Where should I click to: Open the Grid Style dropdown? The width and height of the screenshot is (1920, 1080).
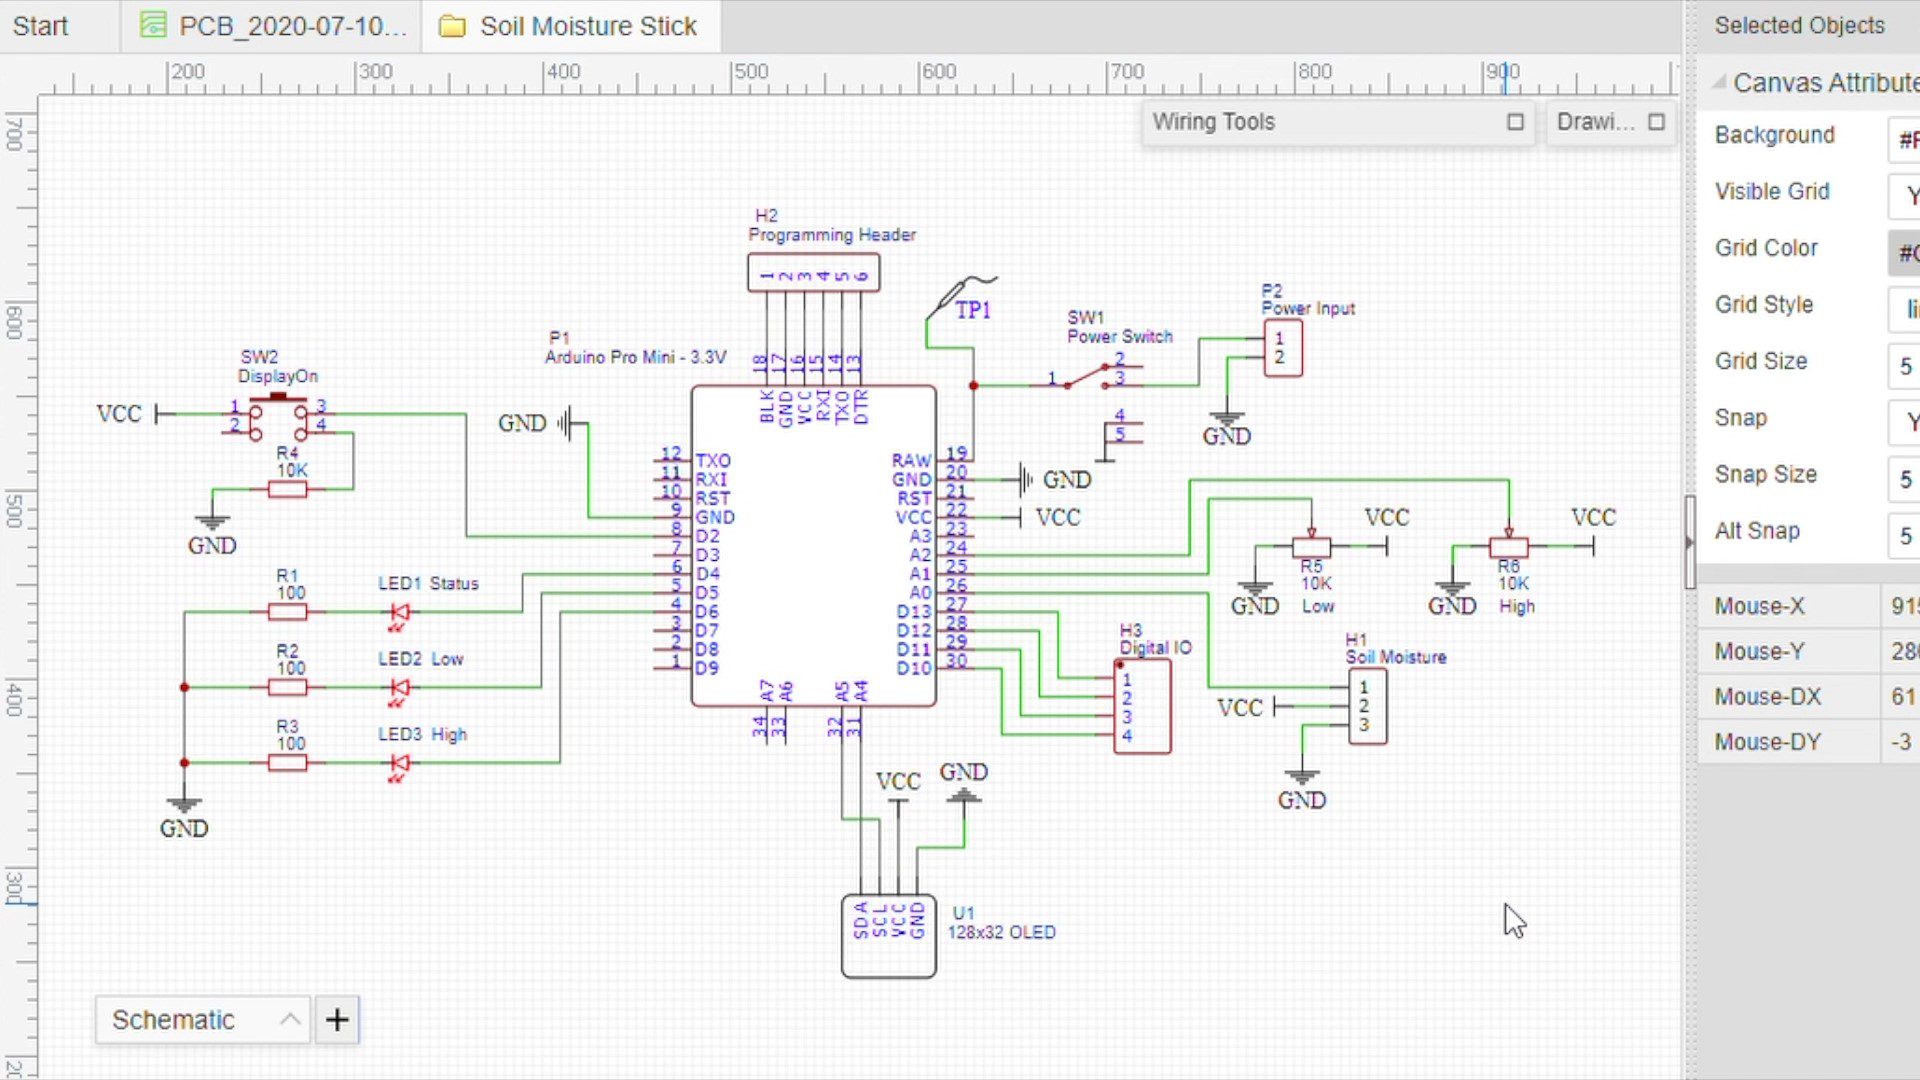click(x=1903, y=310)
